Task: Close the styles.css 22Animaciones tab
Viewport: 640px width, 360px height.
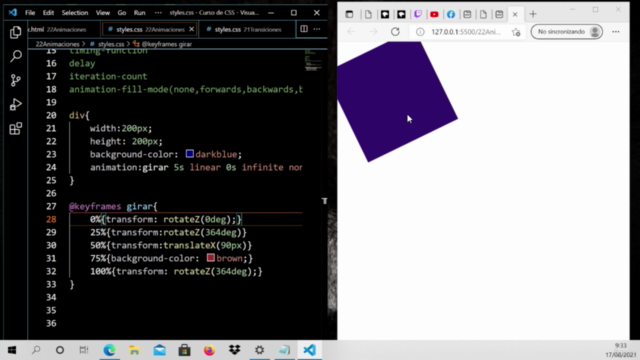Action: click(191, 29)
